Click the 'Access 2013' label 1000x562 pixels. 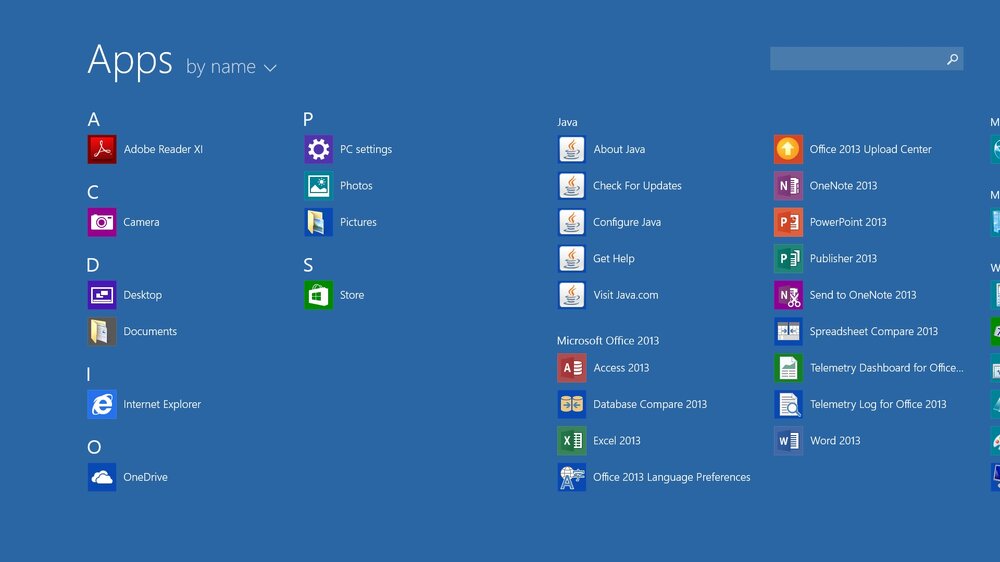(x=621, y=367)
